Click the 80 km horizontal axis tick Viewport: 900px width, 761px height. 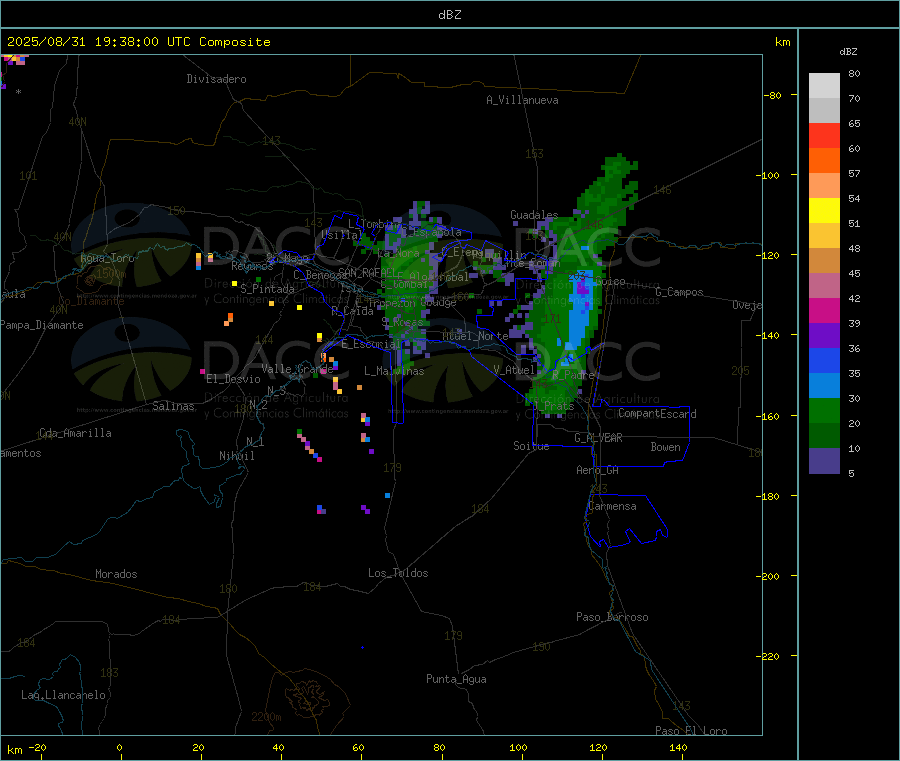tap(439, 747)
